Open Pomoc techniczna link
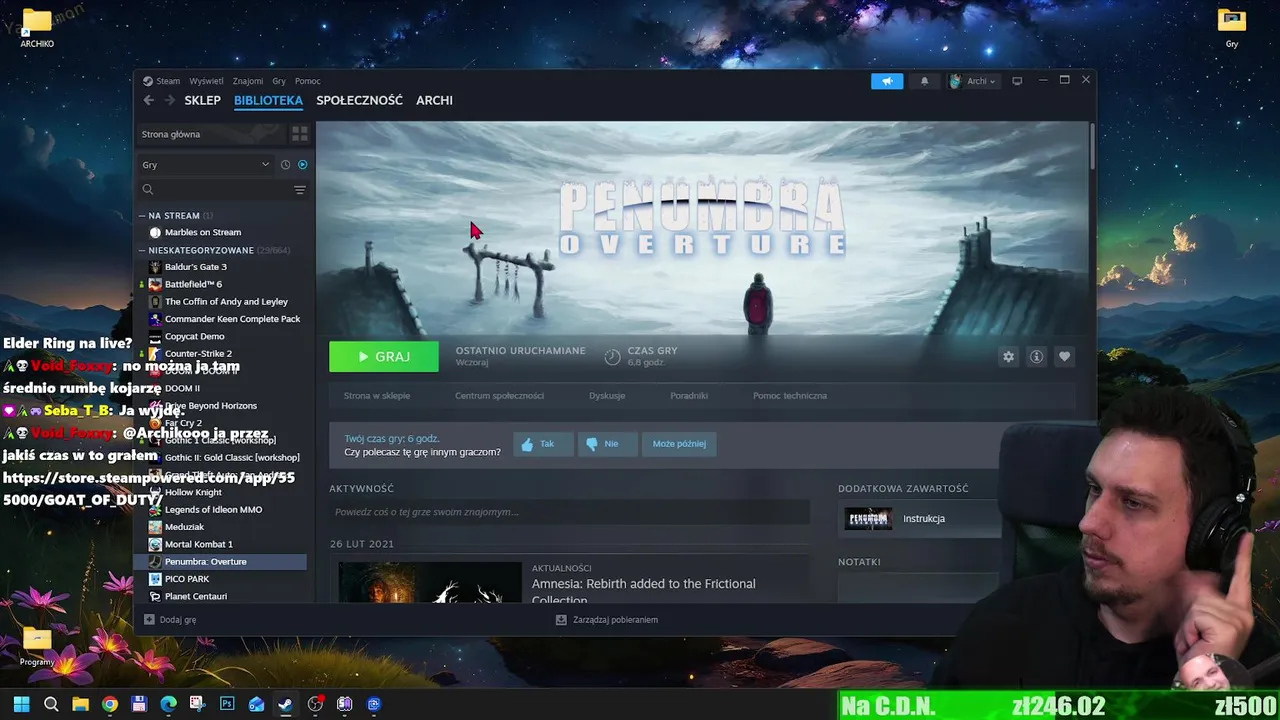Viewport: 1280px width, 720px height. point(790,396)
